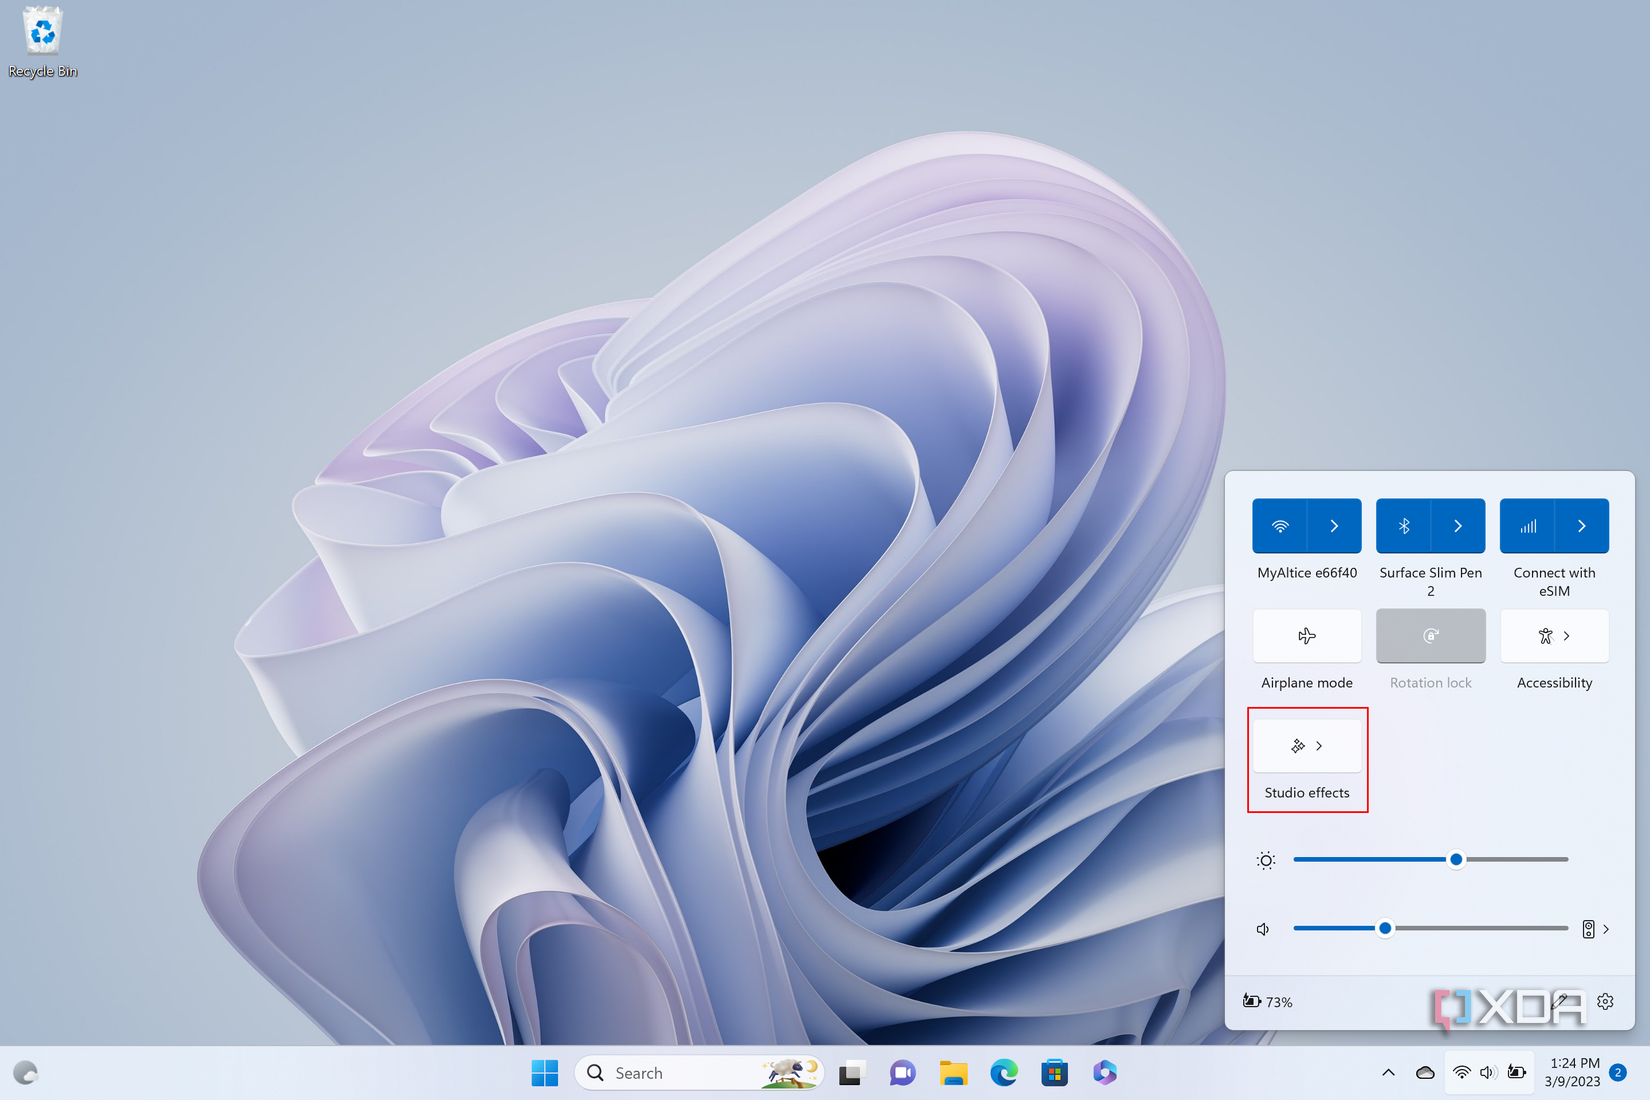1650x1100 pixels.
Task: Toggle Airplane mode off or on
Action: (1307, 636)
